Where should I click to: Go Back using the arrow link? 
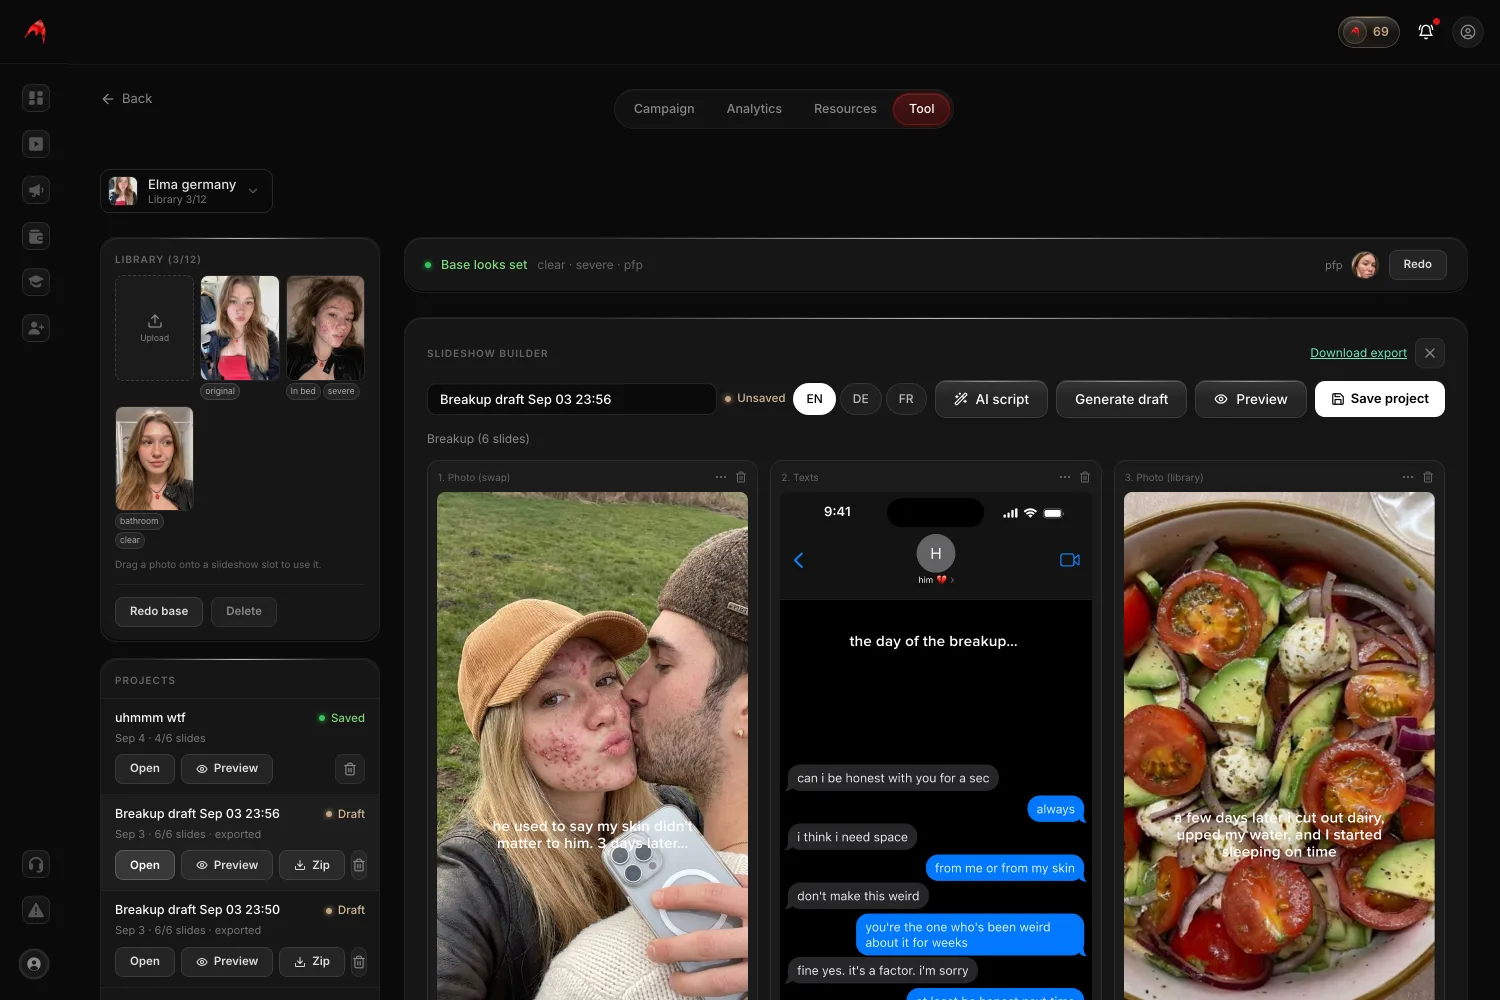click(127, 99)
